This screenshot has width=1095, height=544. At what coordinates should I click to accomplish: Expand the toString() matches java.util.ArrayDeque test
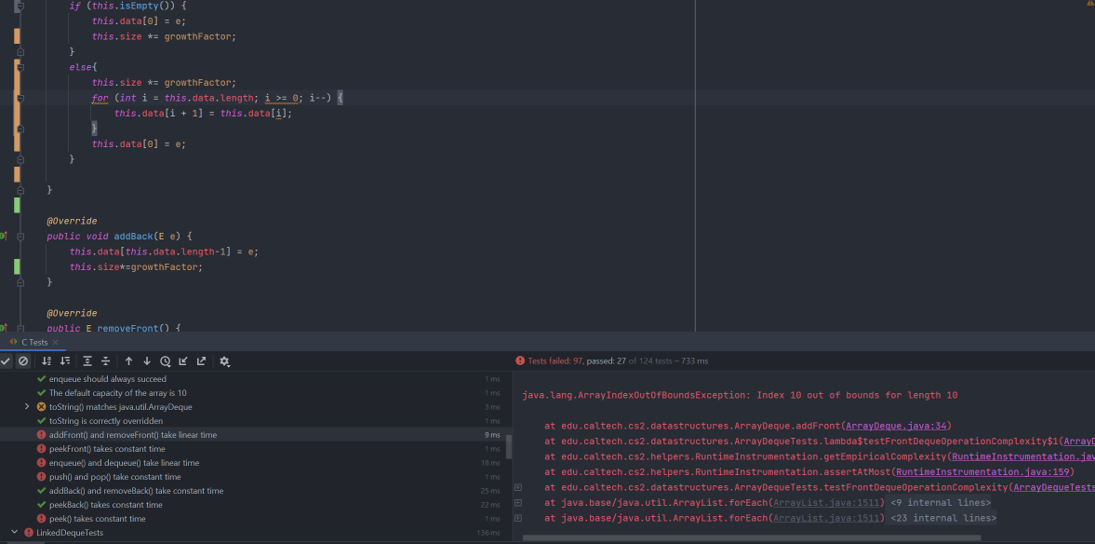point(27,407)
